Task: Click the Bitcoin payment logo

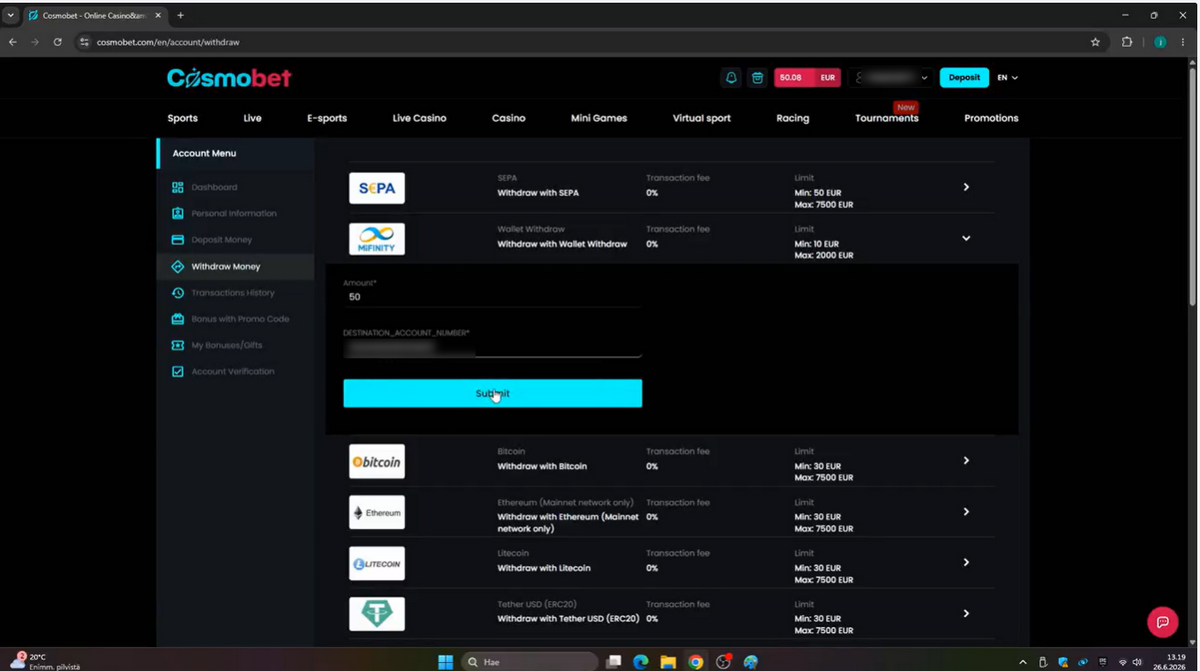Action: click(x=377, y=461)
